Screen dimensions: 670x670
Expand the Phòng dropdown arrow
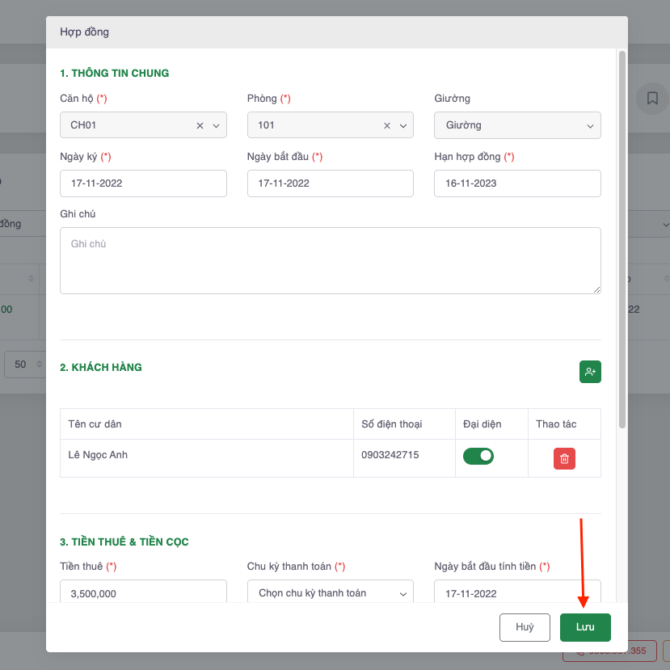403,126
